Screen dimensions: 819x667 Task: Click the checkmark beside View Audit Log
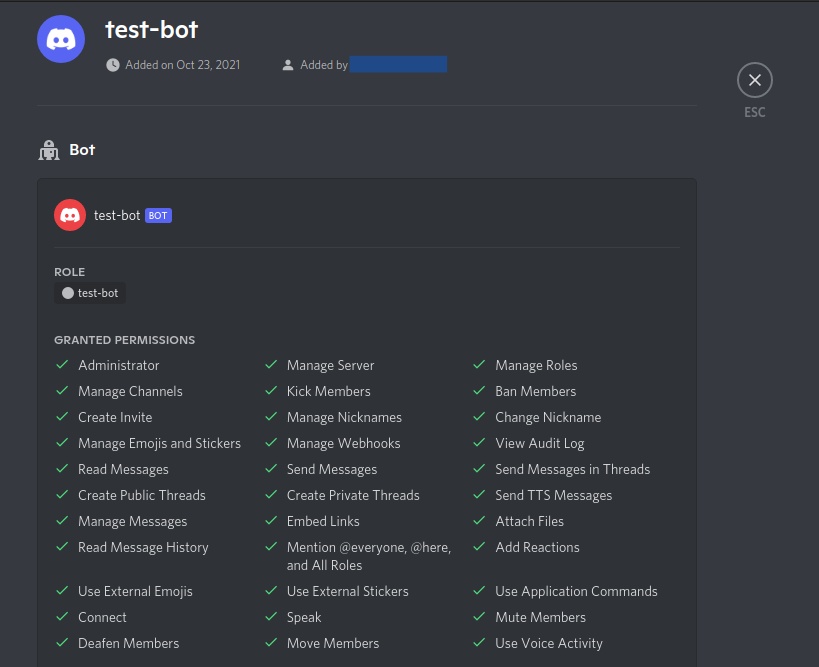click(479, 442)
